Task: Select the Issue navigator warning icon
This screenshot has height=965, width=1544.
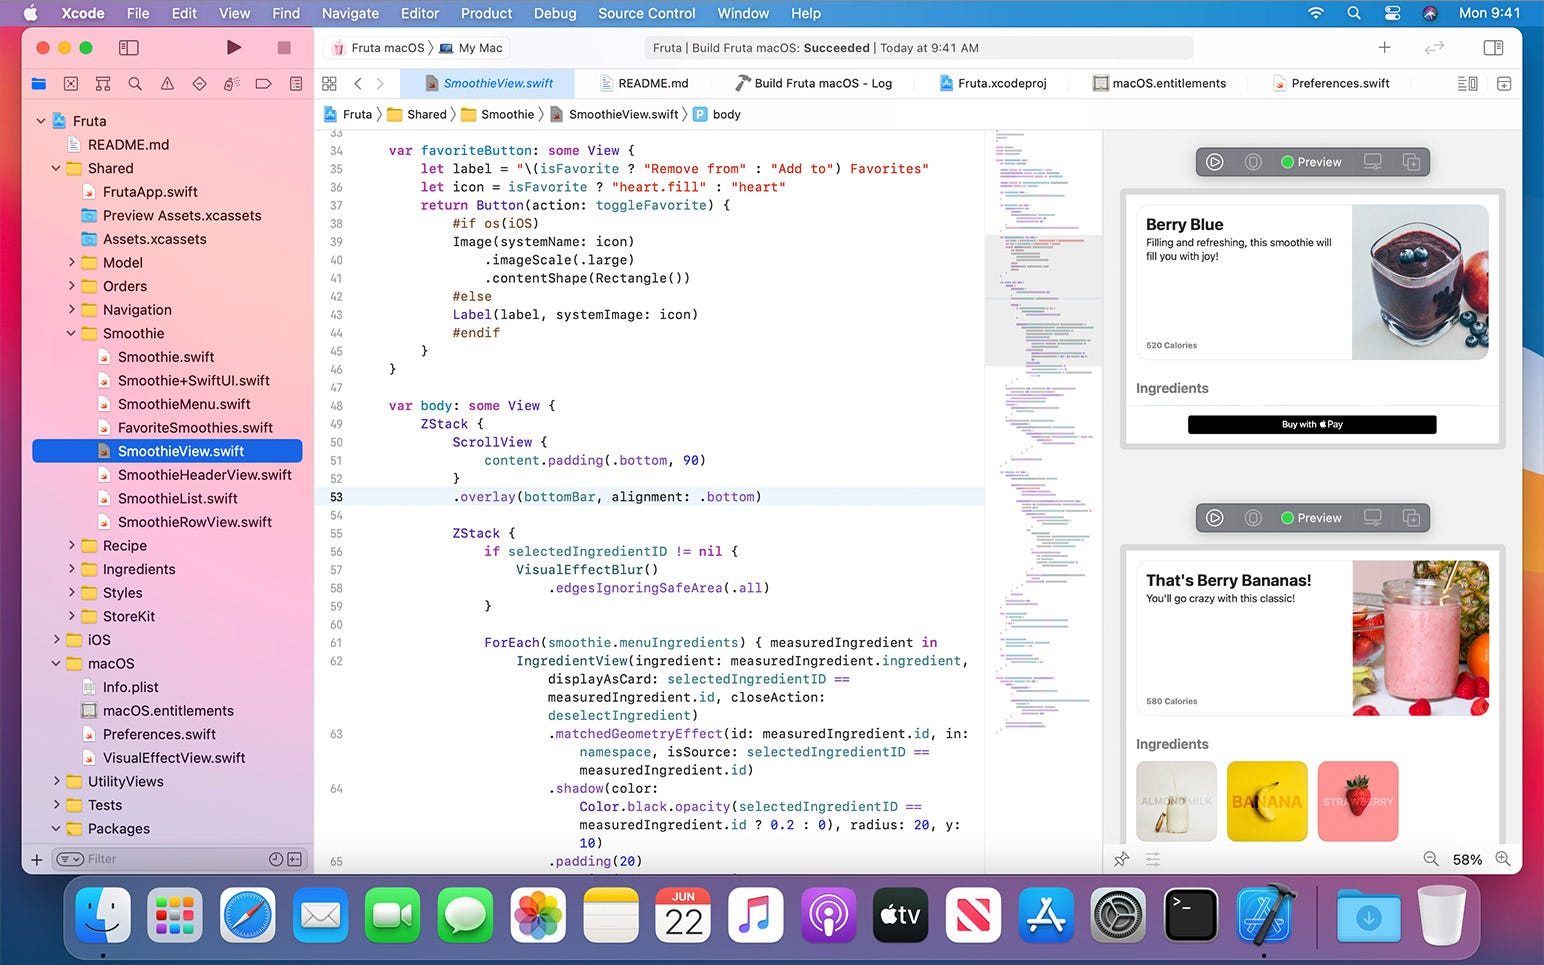Action: click(167, 84)
